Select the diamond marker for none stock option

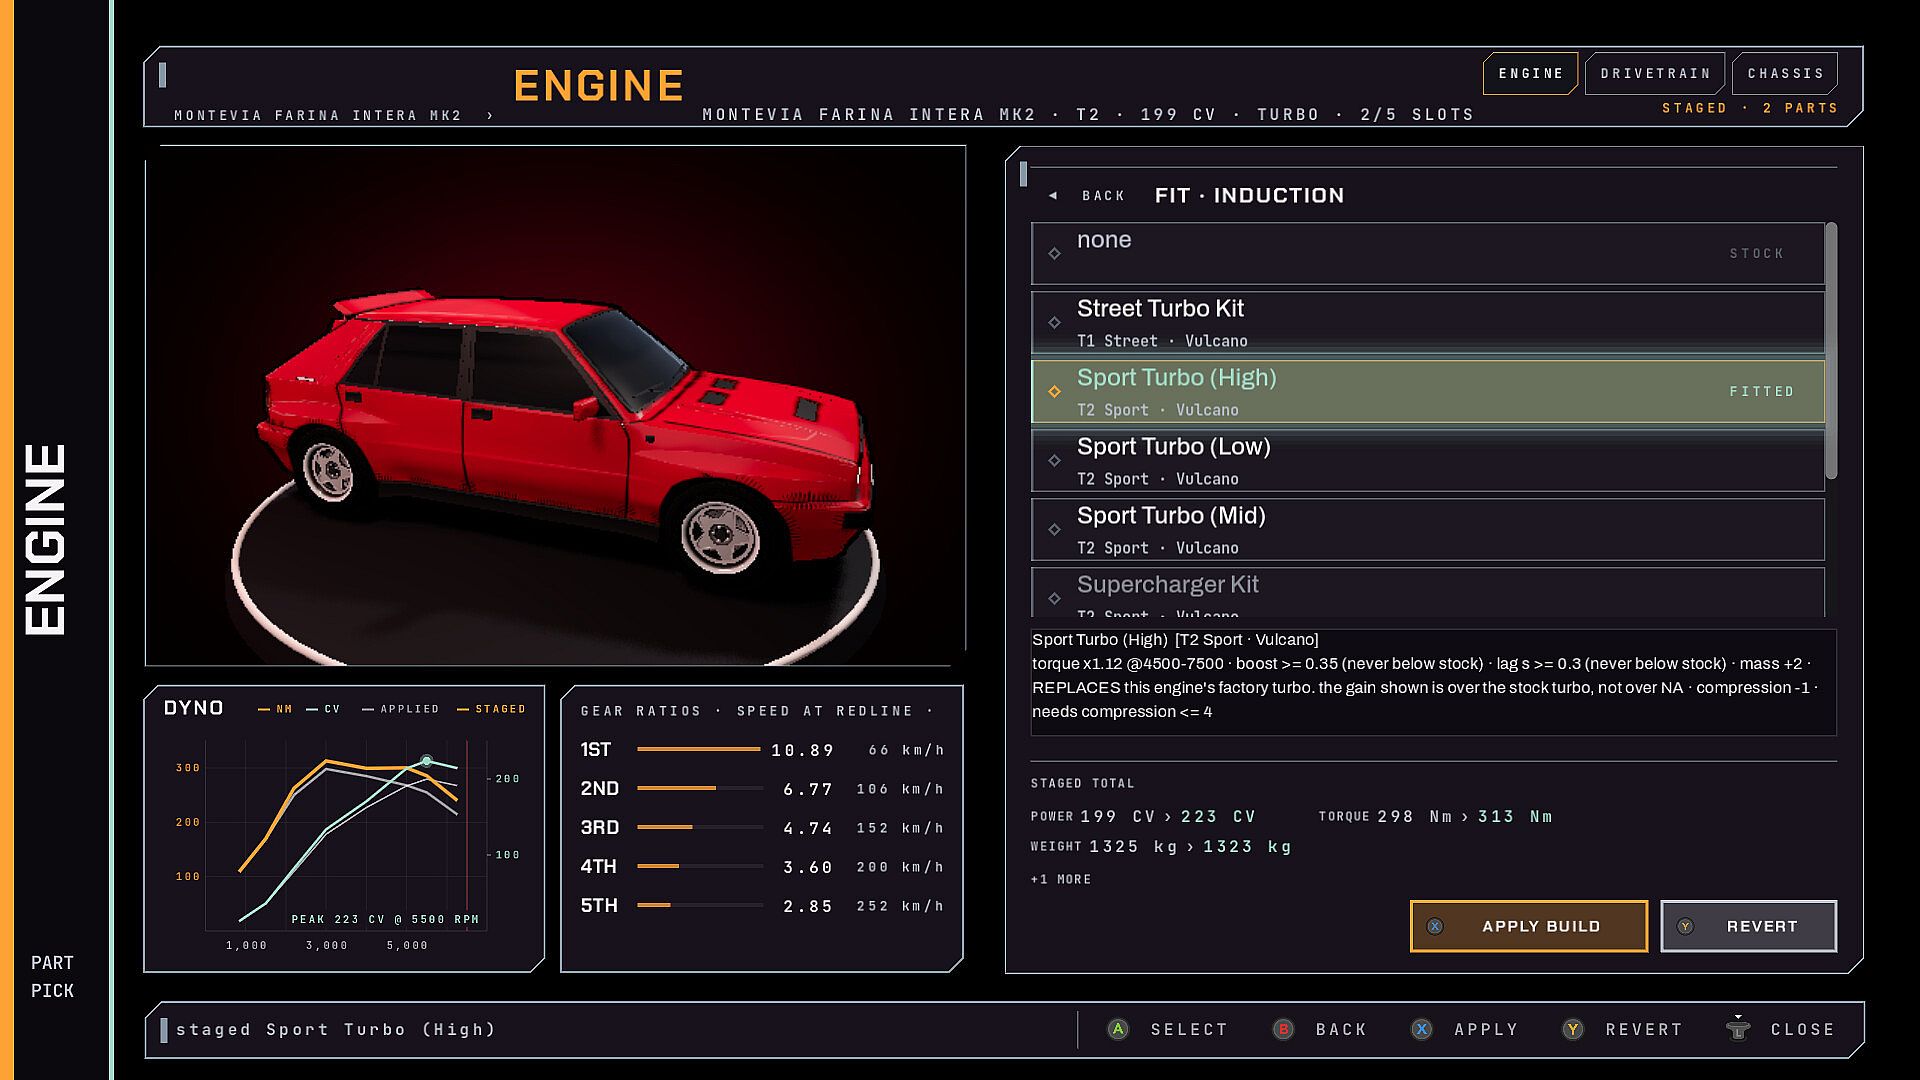coord(1054,253)
